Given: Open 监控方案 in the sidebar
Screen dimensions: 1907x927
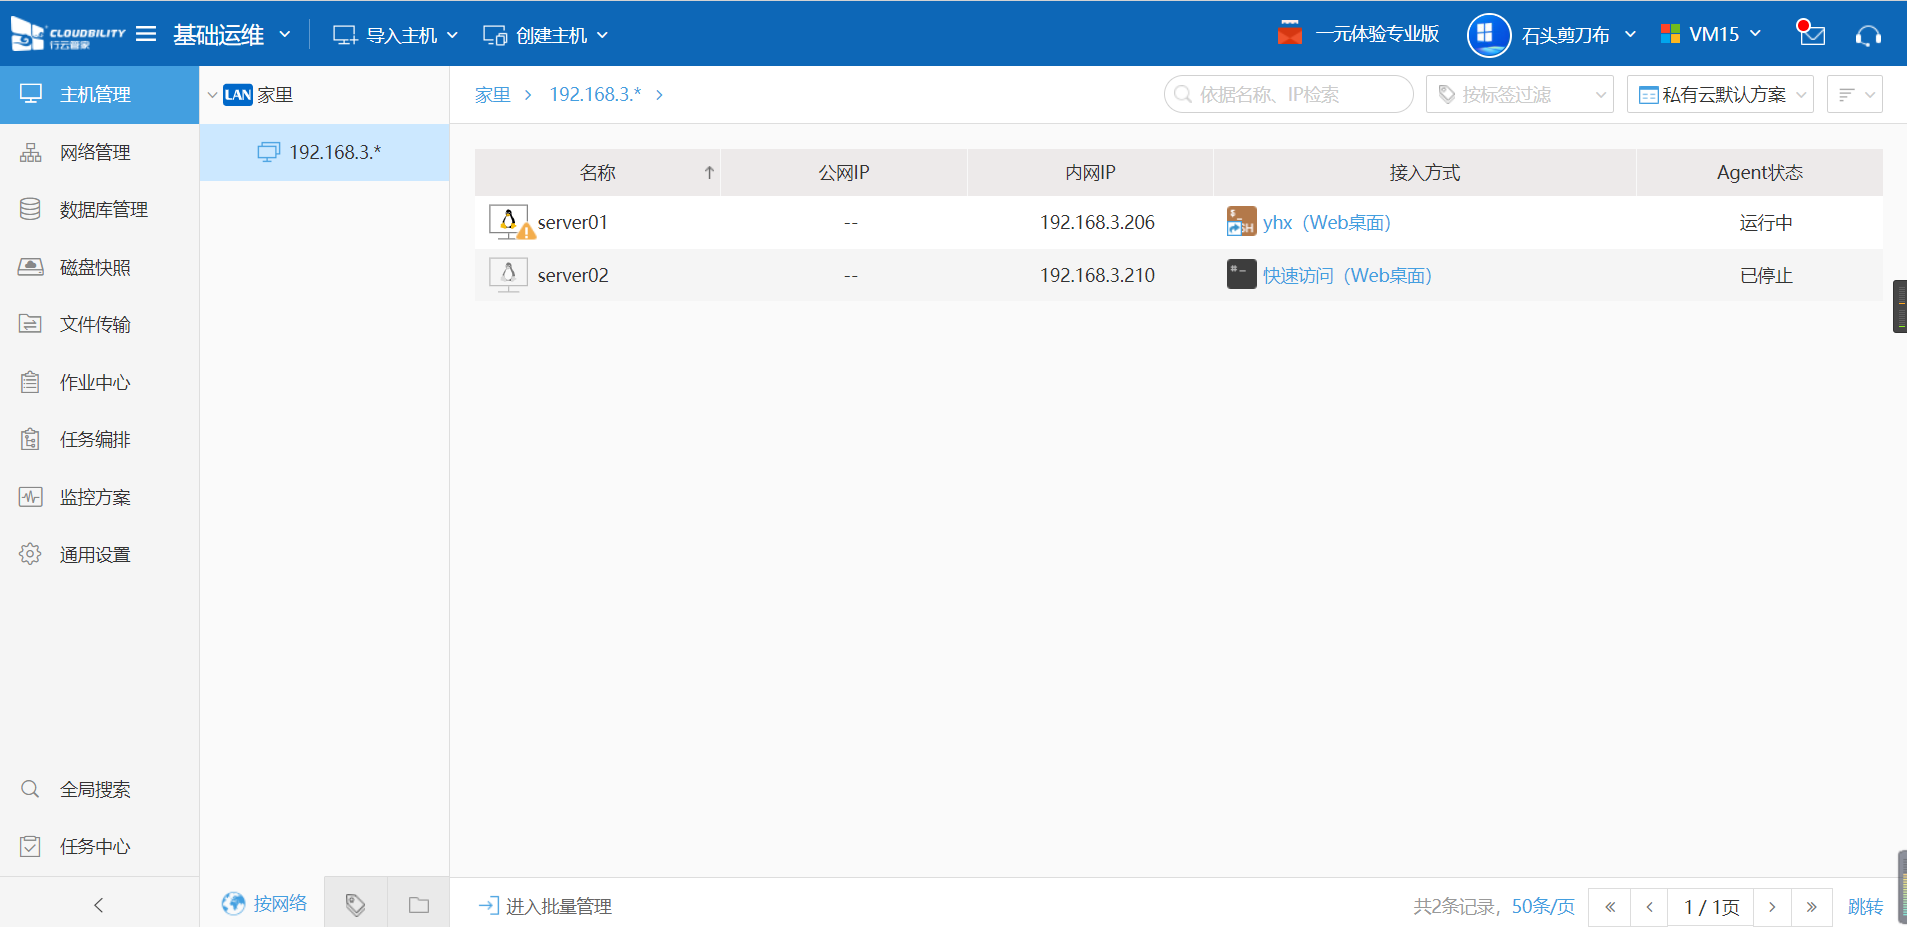Looking at the screenshot, I should [100, 497].
